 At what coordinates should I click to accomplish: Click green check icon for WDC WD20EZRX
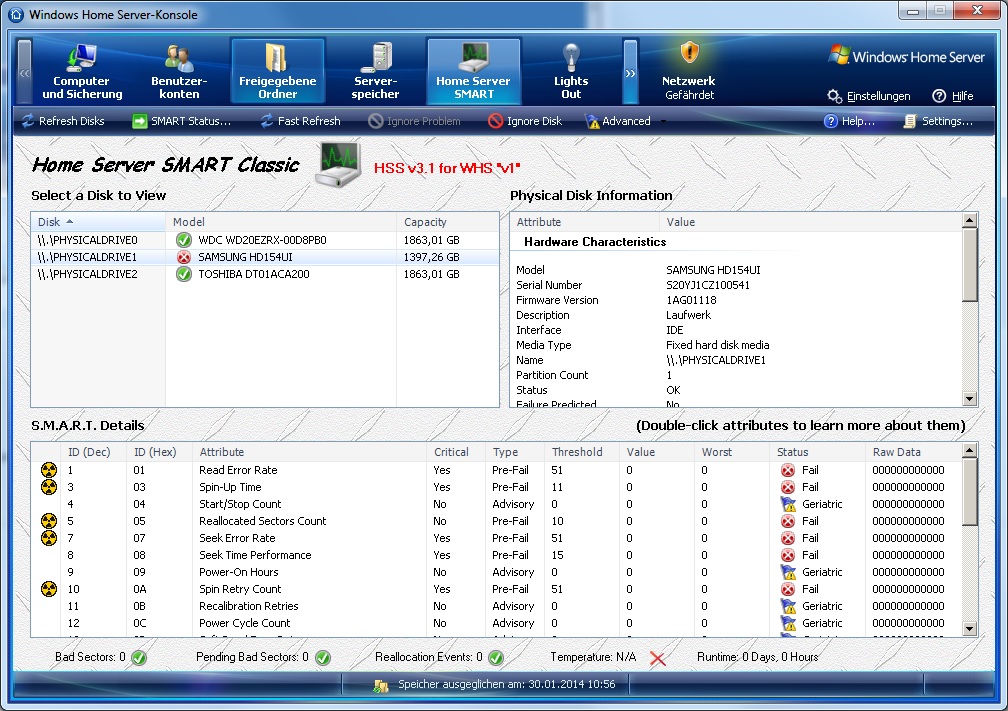[184, 240]
